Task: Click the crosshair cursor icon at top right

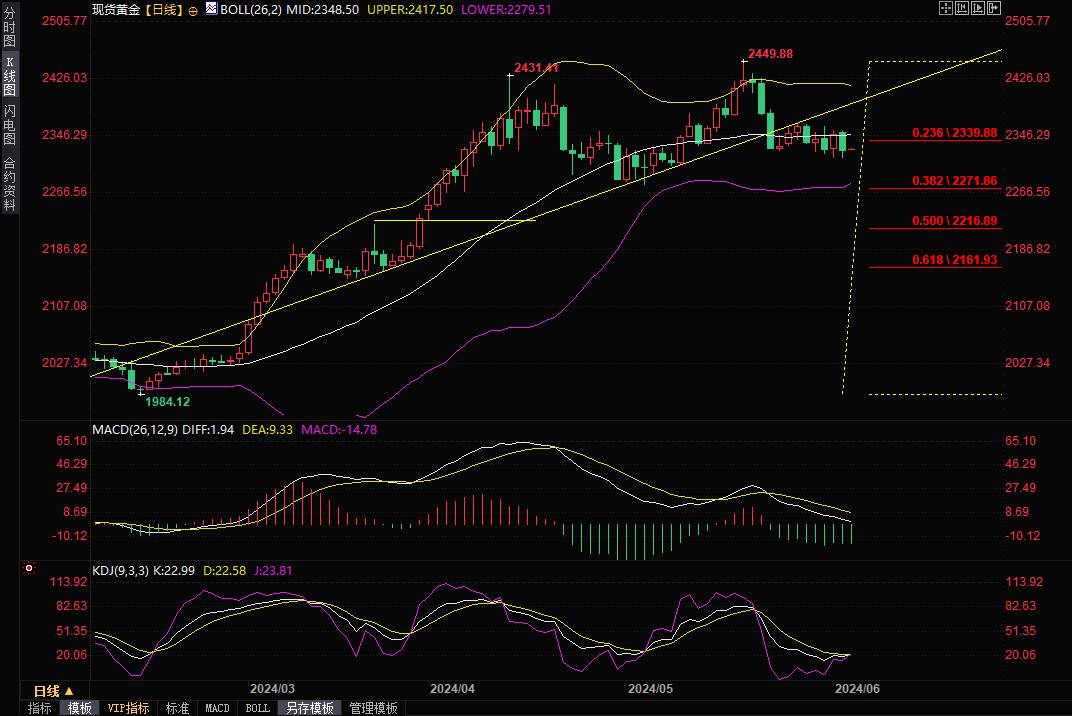Action: tap(945, 8)
